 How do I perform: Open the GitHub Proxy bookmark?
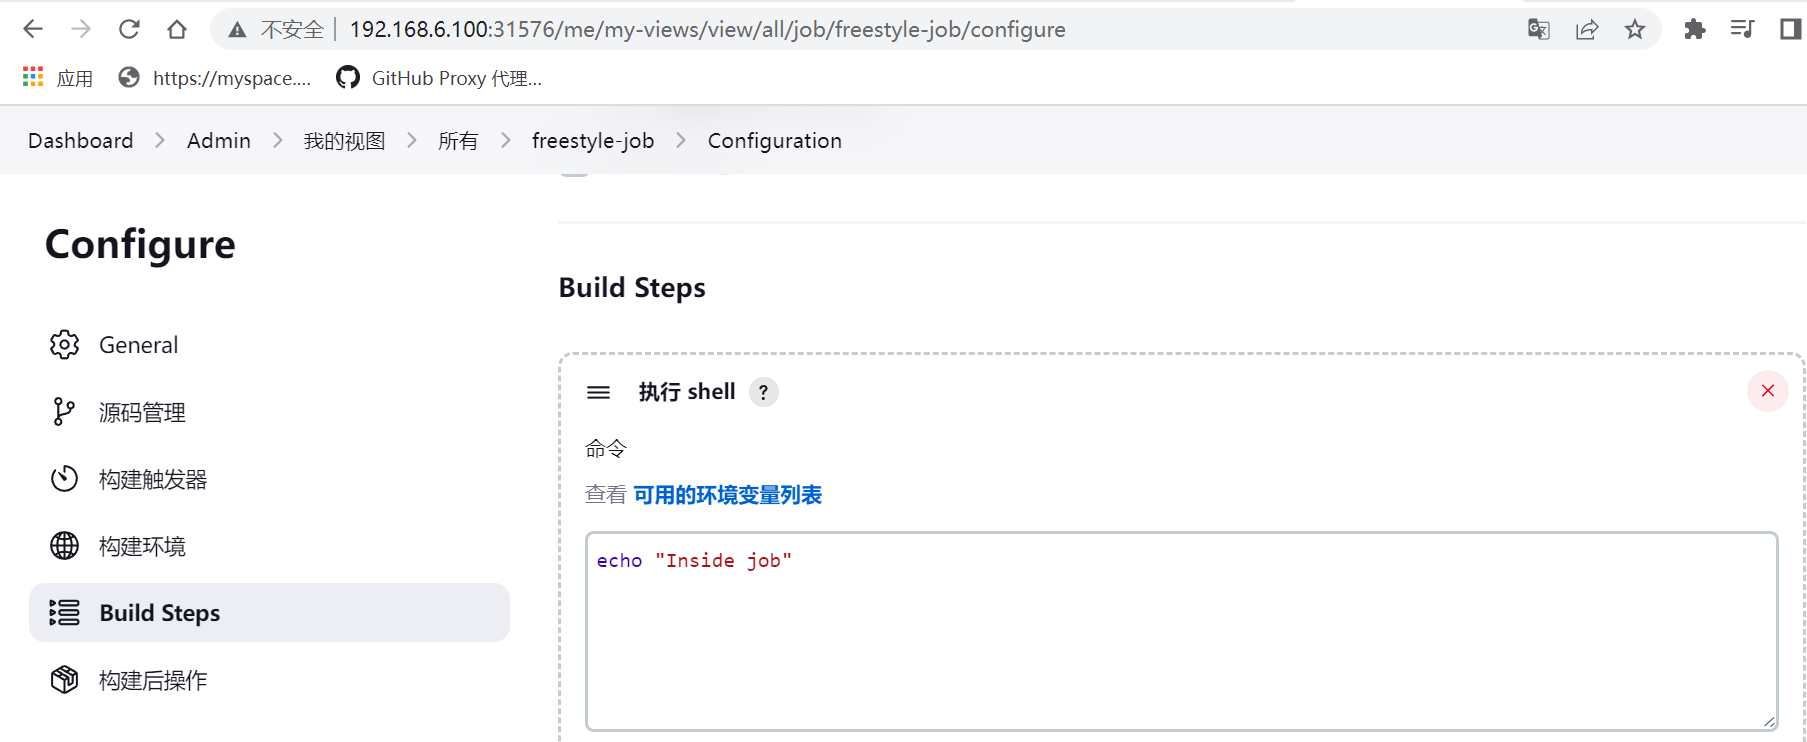coord(439,77)
